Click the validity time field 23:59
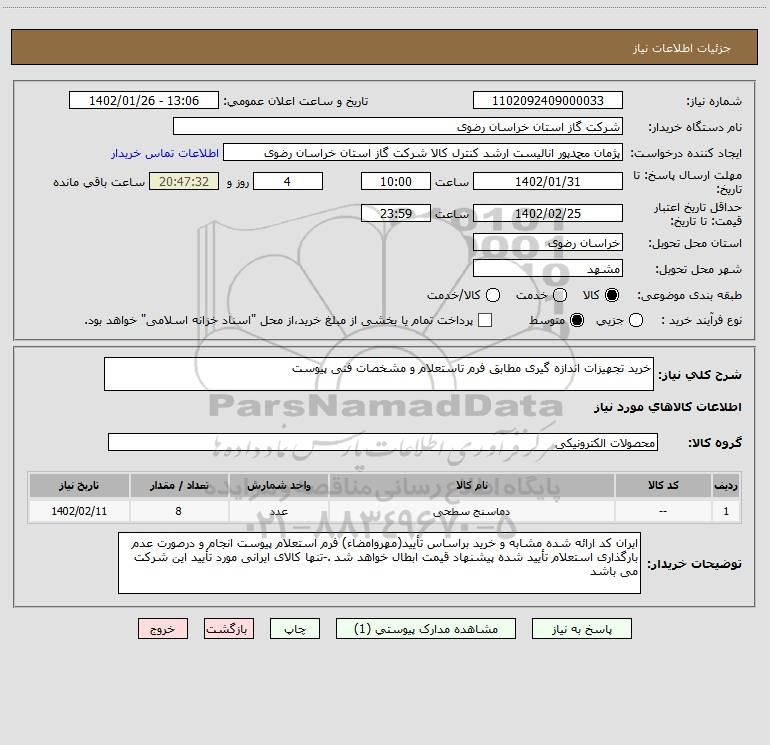This screenshot has width=770, height=745. click(x=396, y=213)
